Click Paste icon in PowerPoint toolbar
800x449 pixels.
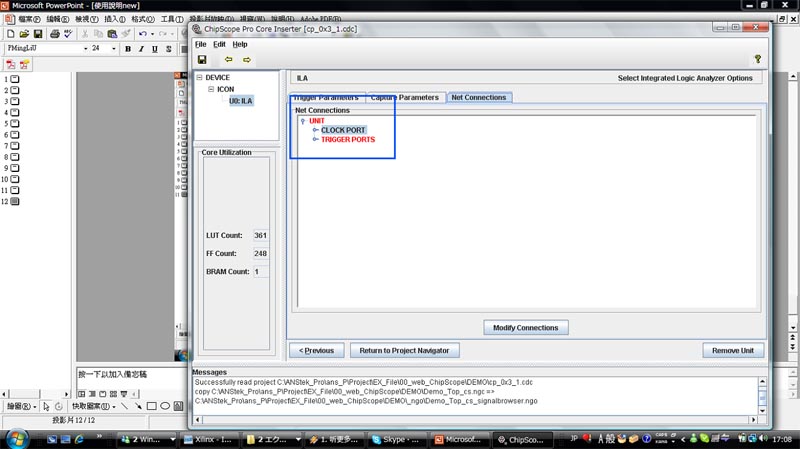click(x=112, y=34)
